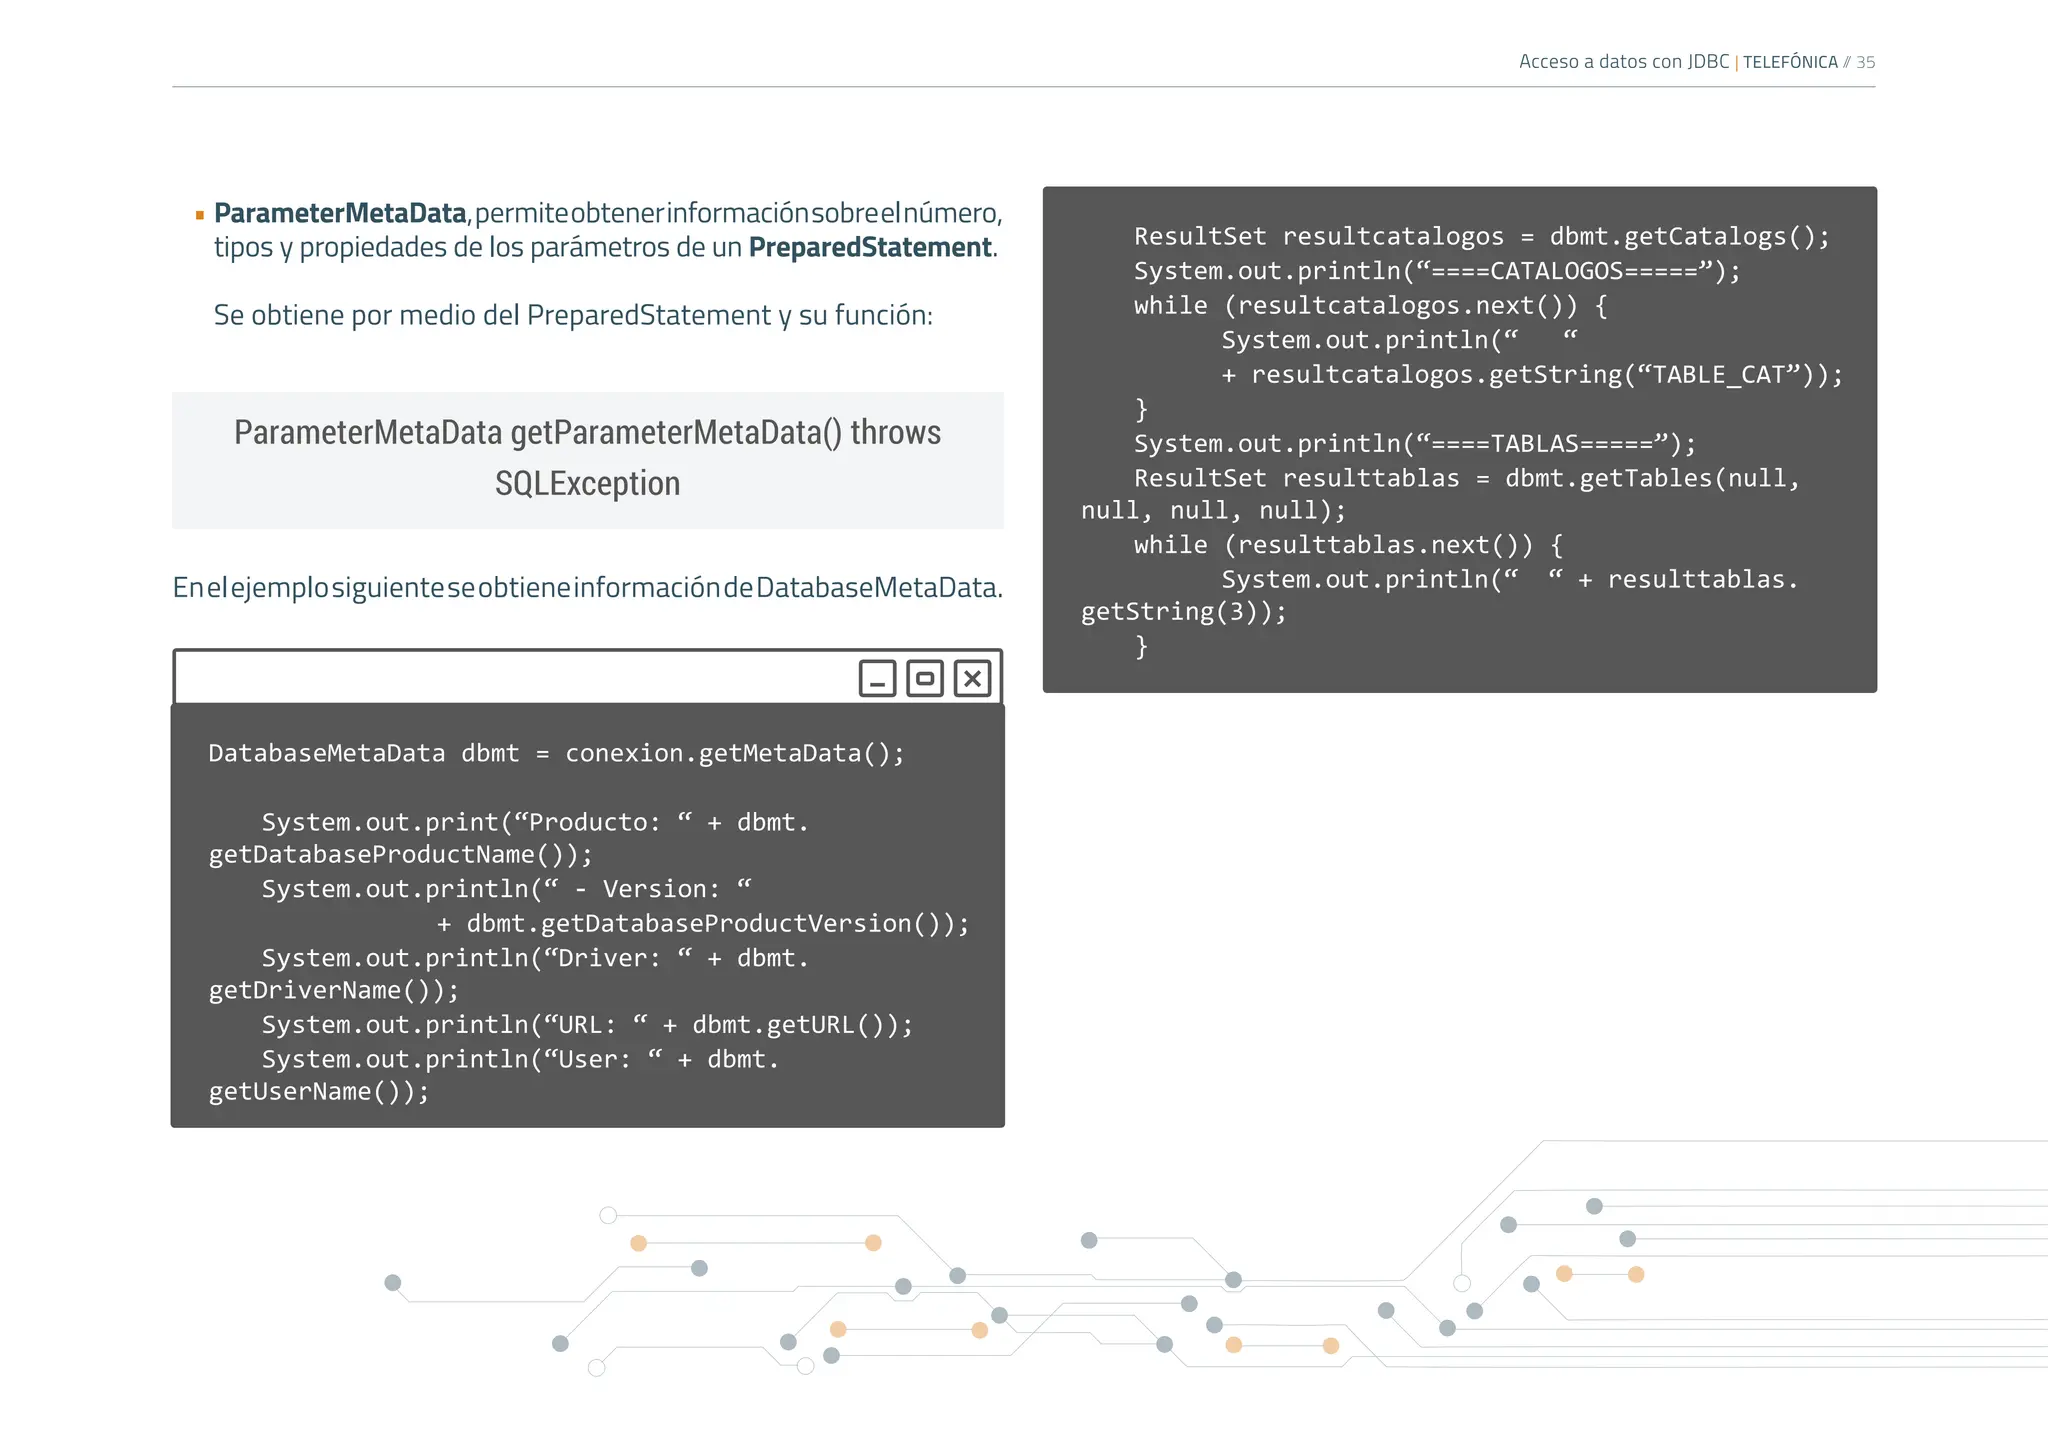Click the getDriverName() code line
This screenshot has width=2048, height=1448.
tap(333, 990)
